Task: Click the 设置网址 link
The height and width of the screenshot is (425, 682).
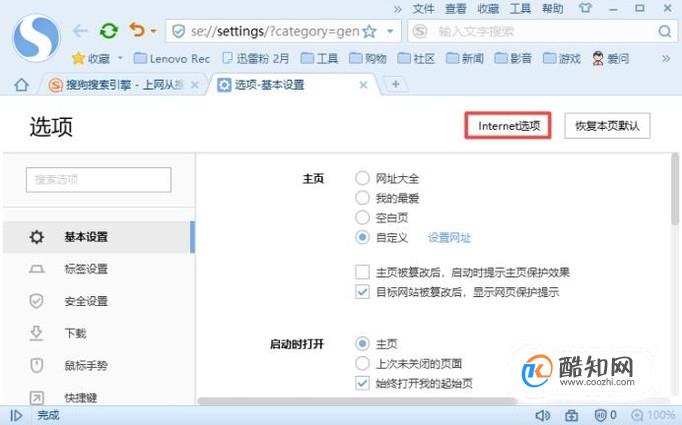Action: 449,238
